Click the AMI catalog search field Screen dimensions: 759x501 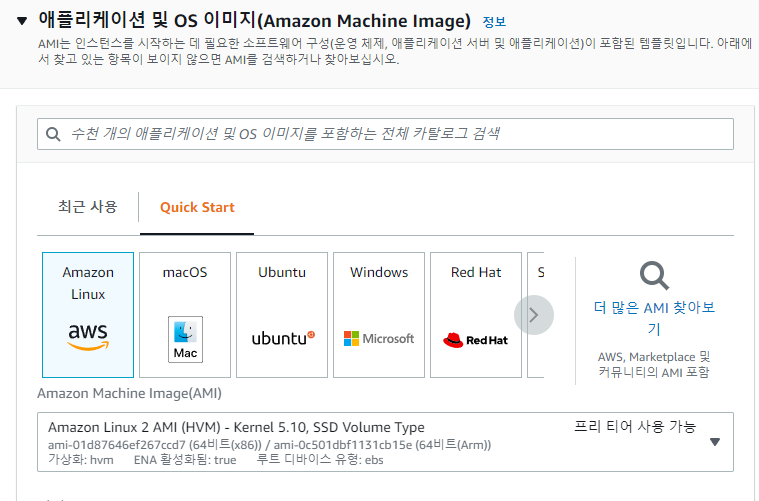[x=385, y=134]
